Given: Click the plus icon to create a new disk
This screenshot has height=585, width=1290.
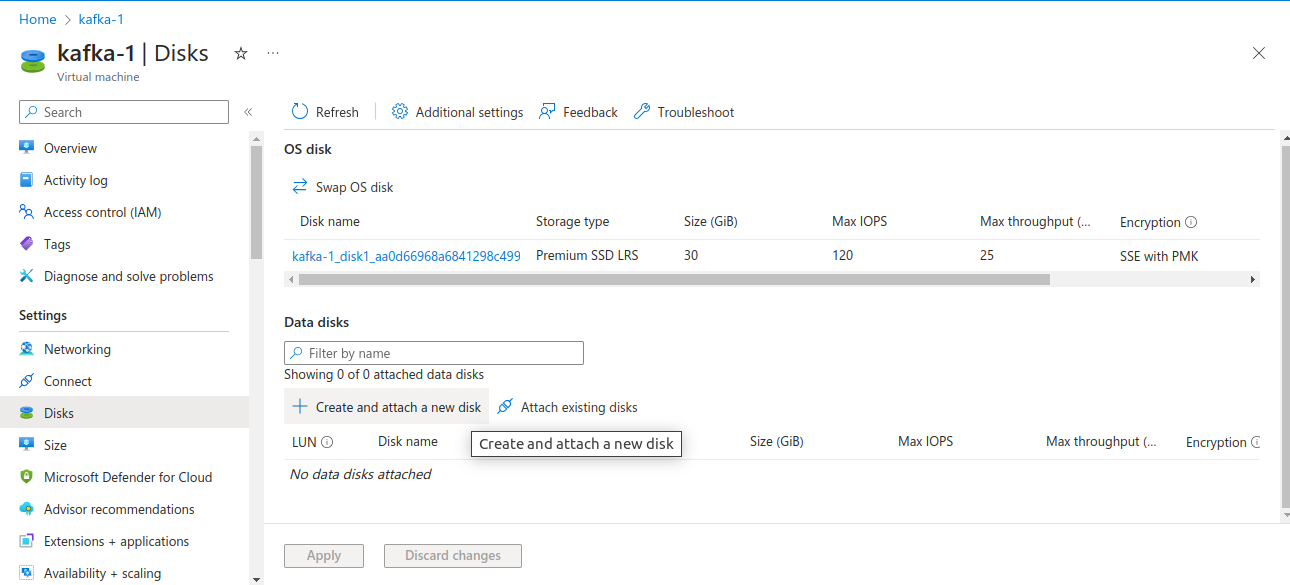Looking at the screenshot, I should [300, 406].
